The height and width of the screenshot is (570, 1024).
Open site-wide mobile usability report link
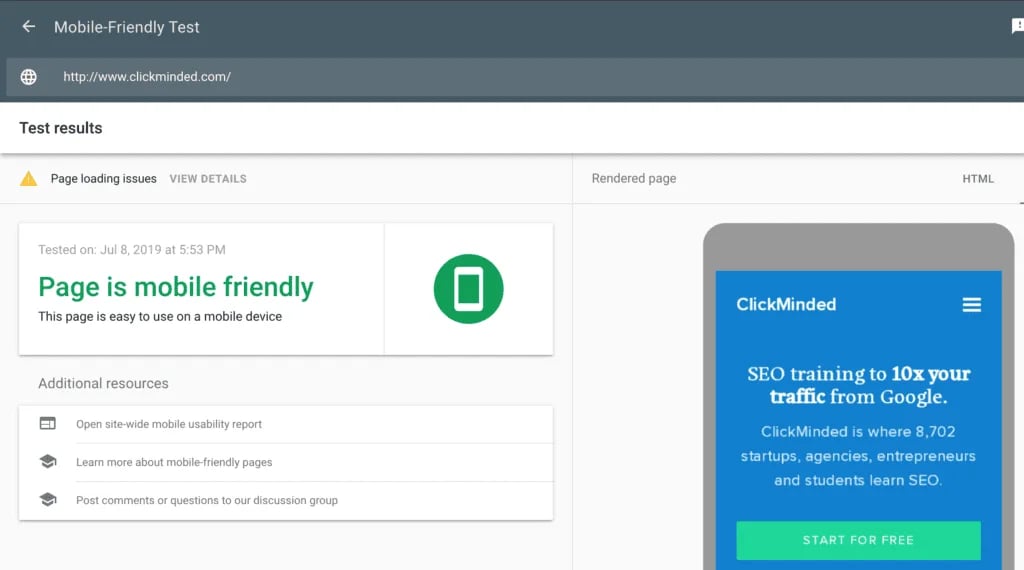click(x=169, y=424)
